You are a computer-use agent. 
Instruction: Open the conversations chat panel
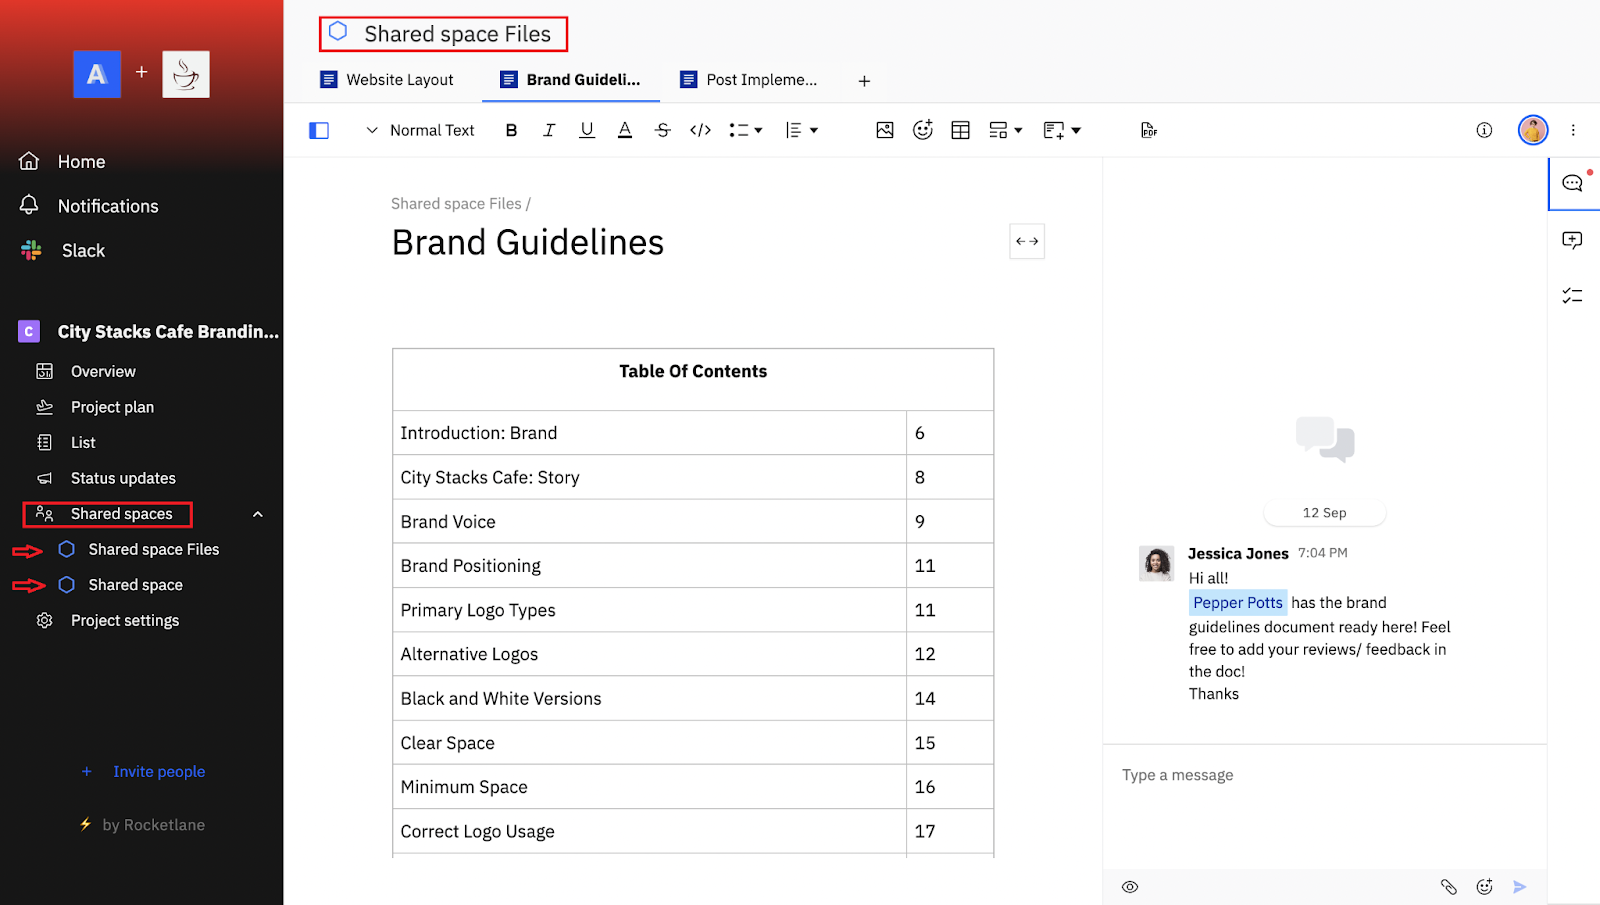[1572, 183]
